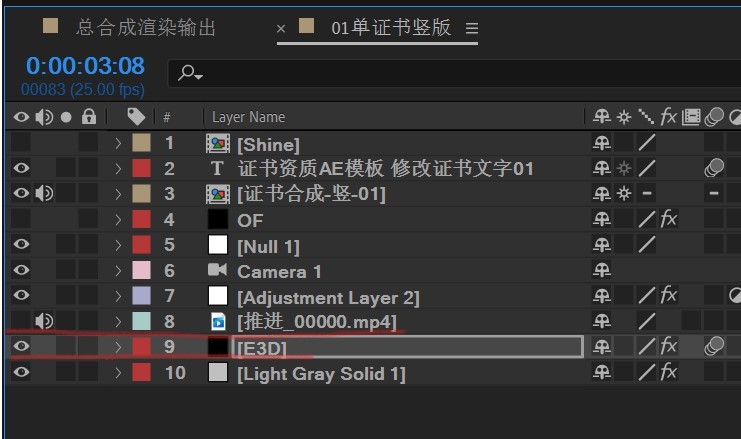741x439 pixels.
Task: Expand the E3D layer properties
Action: 118,347
